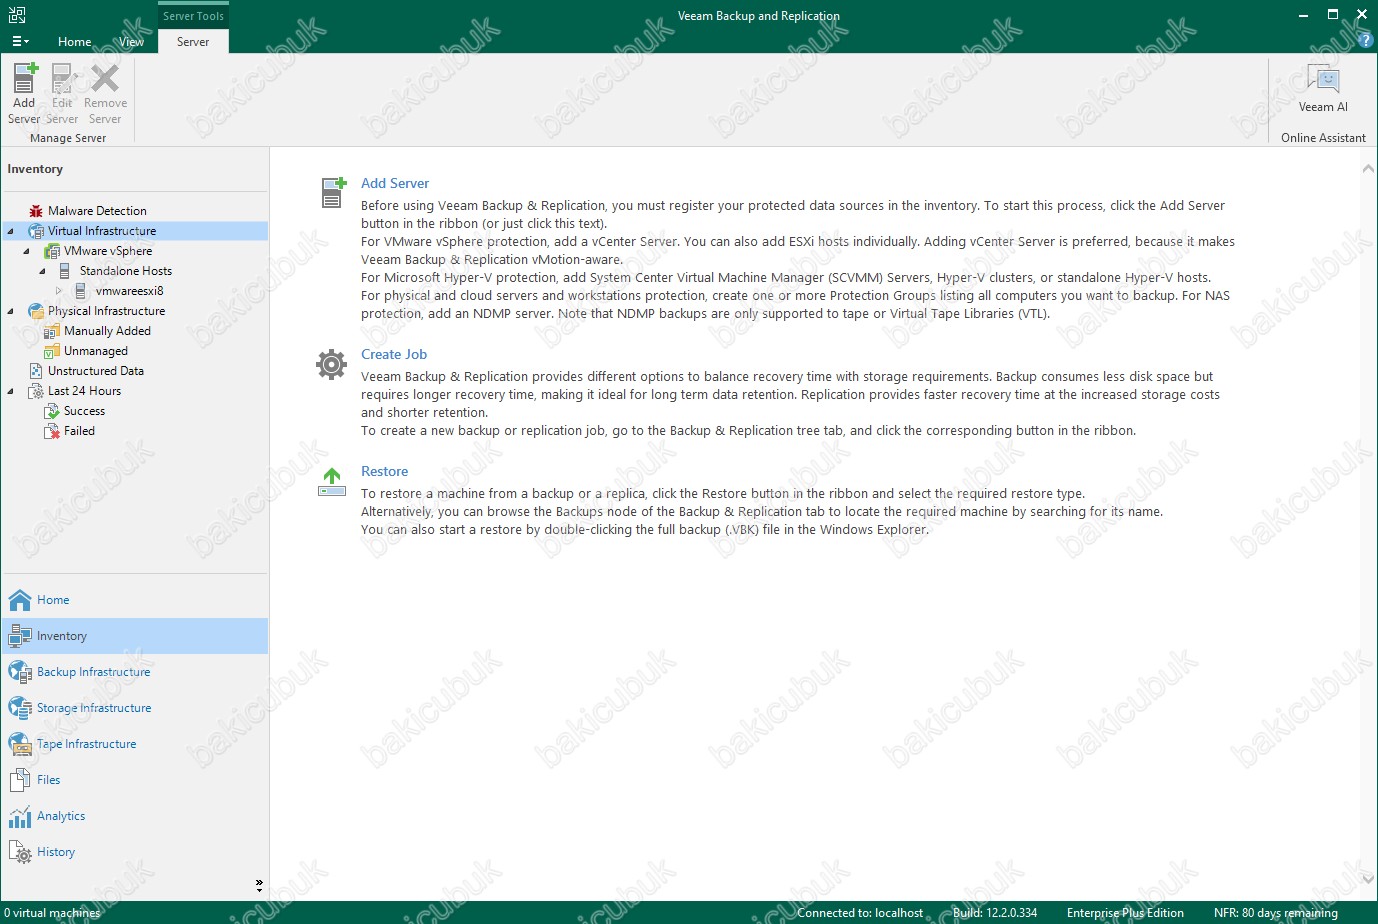Screen dimensions: 1378x924
Task: Click the Files navigation icon
Action: click(20, 780)
